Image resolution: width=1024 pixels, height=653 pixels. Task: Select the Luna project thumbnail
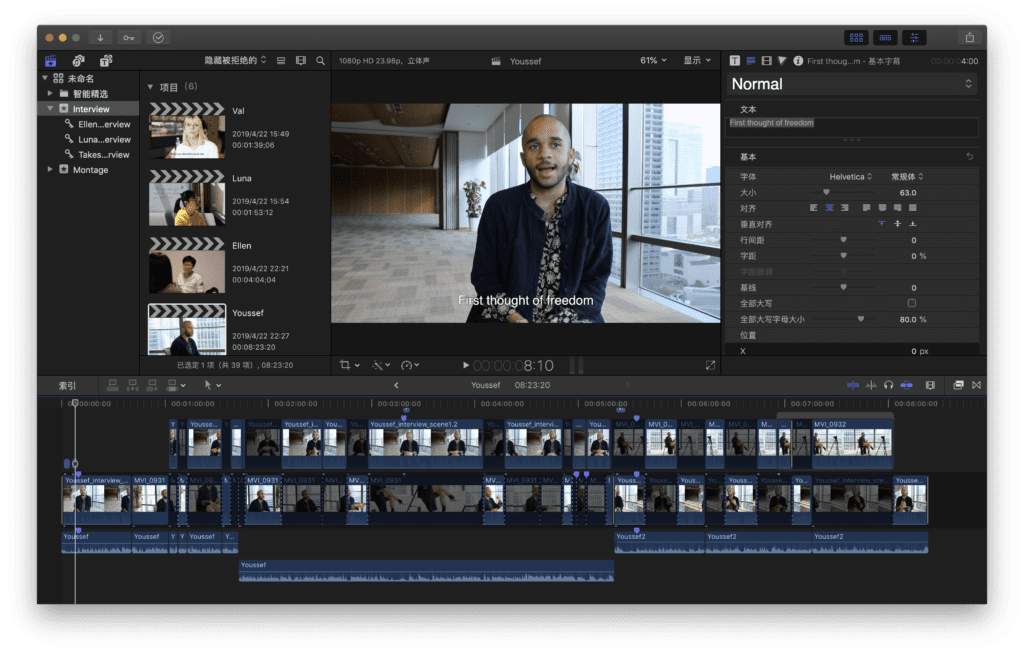point(187,198)
